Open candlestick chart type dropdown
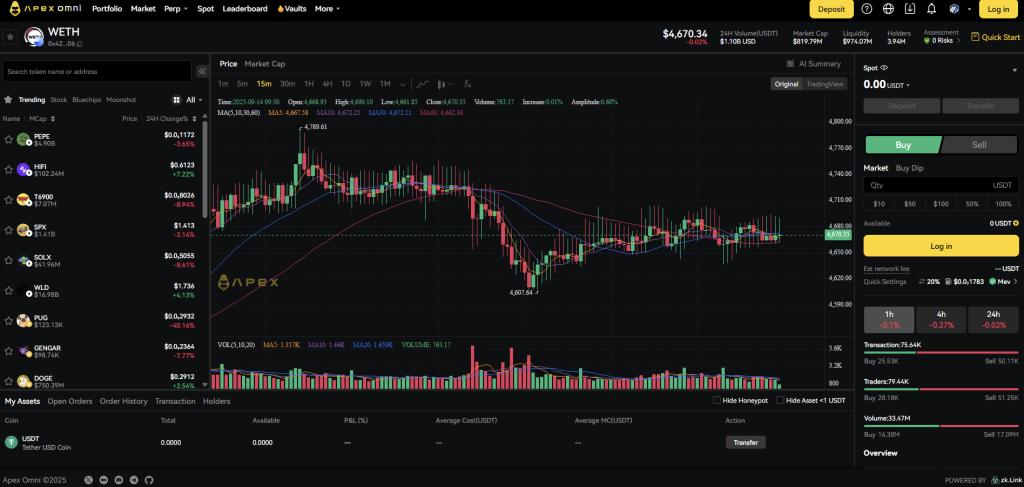Viewport: 1024px width, 487px height. tap(445, 84)
